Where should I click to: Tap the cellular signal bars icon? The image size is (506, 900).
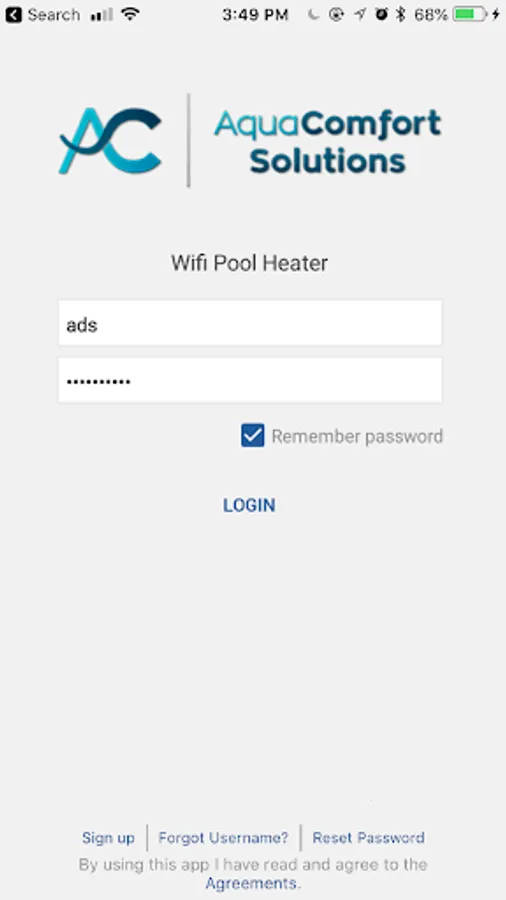[x=101, y=14]
